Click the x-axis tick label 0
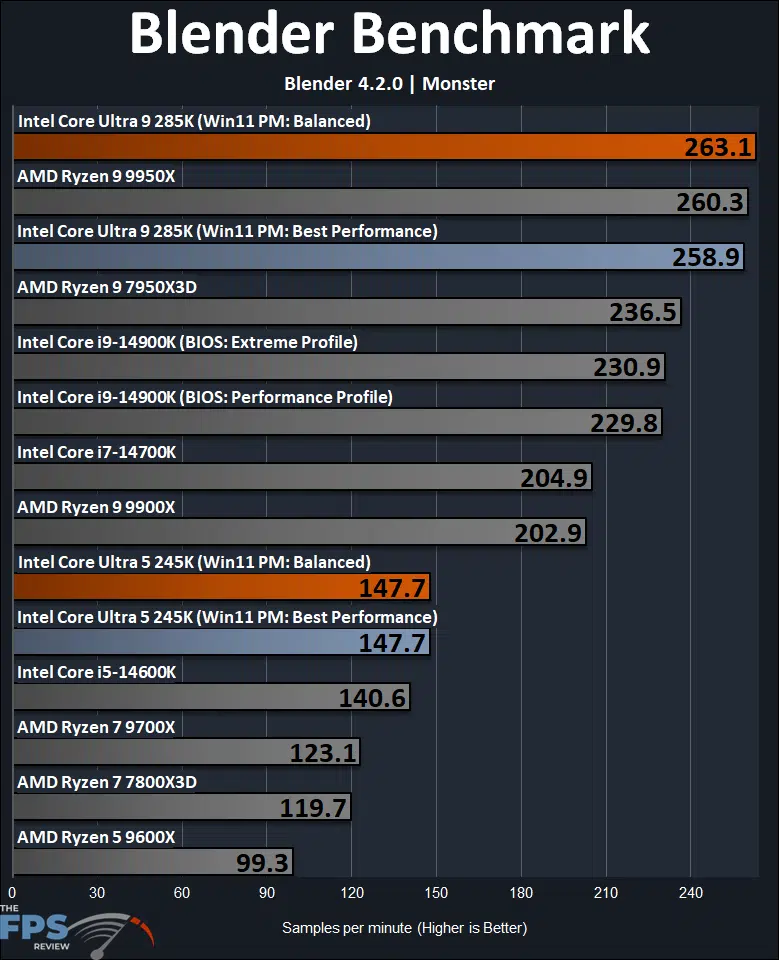Screen dimensions: 779x960 (12, 893)
